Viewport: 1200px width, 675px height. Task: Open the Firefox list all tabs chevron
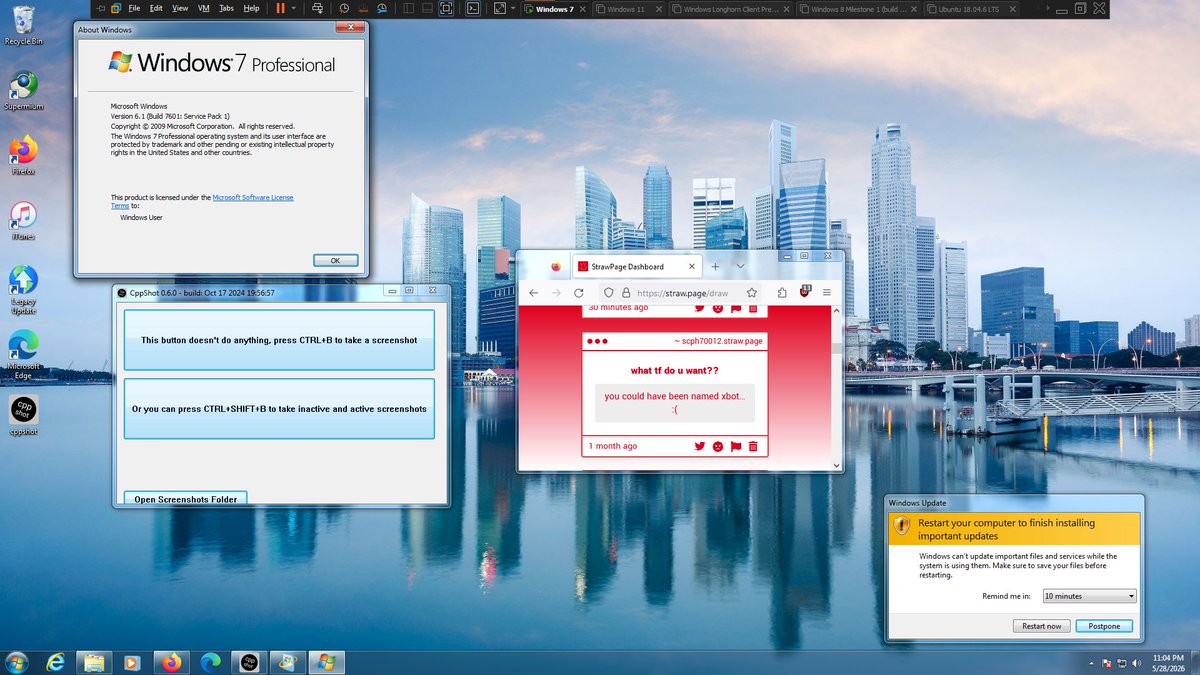tap(740, 266)
